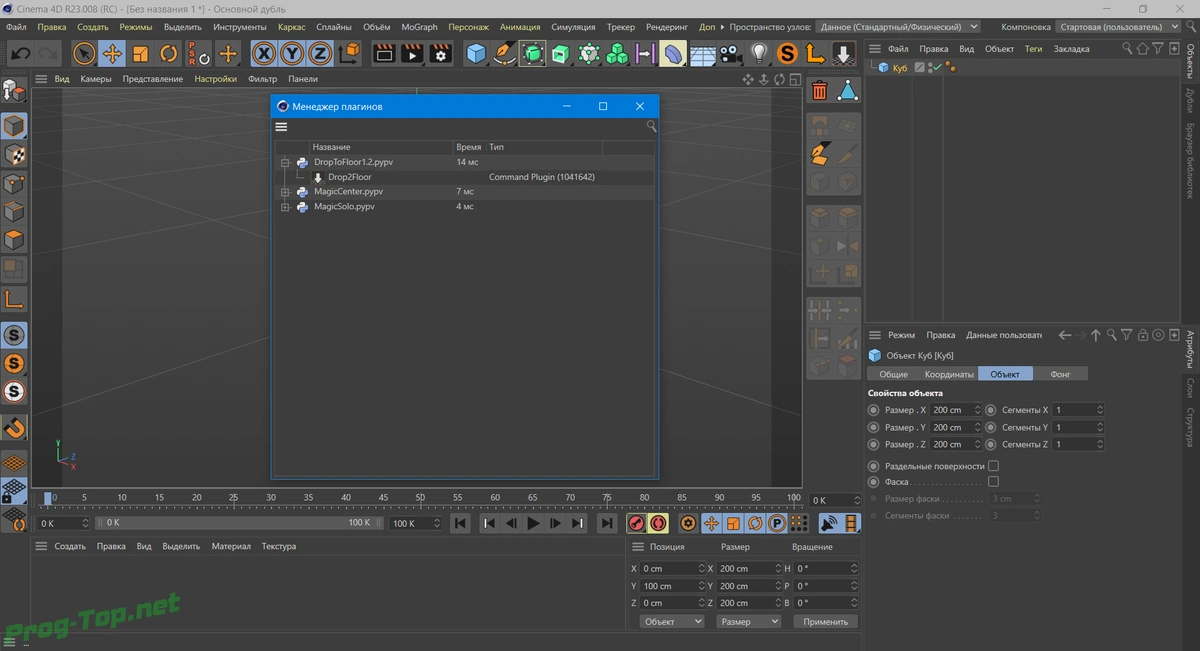Toggle the keyframe dot for Размер . Y
Screen dimensions: 1200x651
[x=874, y=427]
